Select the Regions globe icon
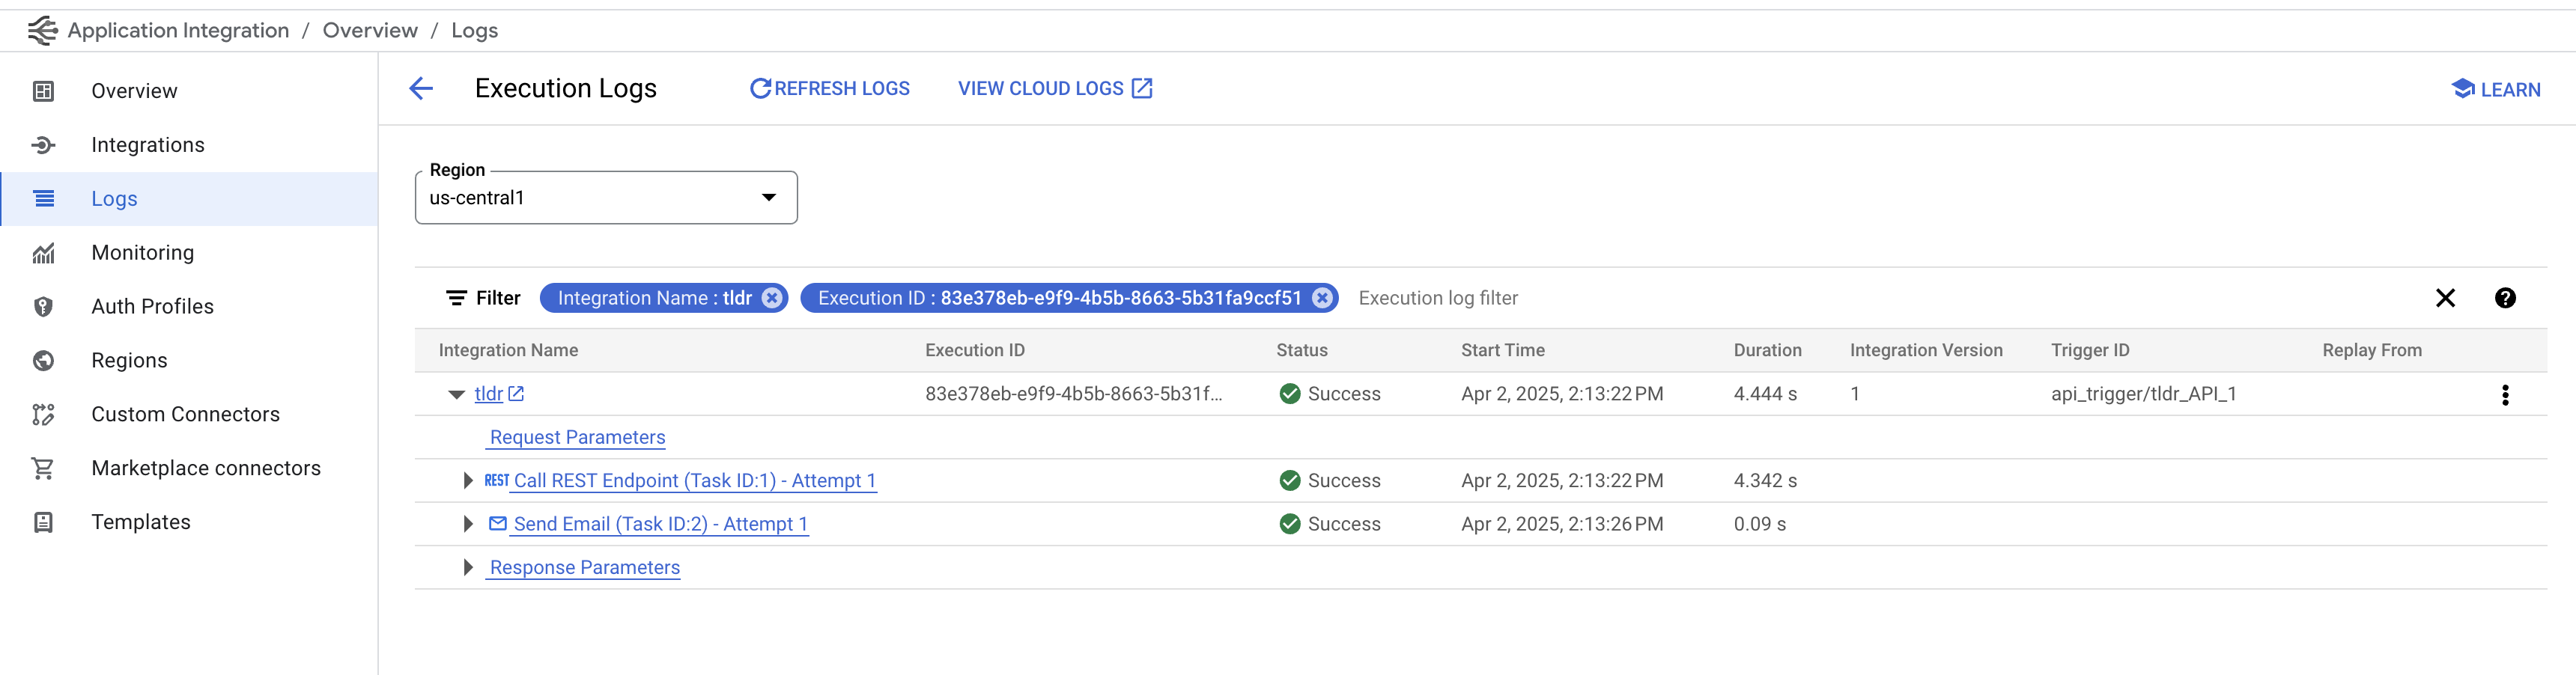Viewport: 2576px width, 675px height. pyautogui.click(x=43, y=360)
